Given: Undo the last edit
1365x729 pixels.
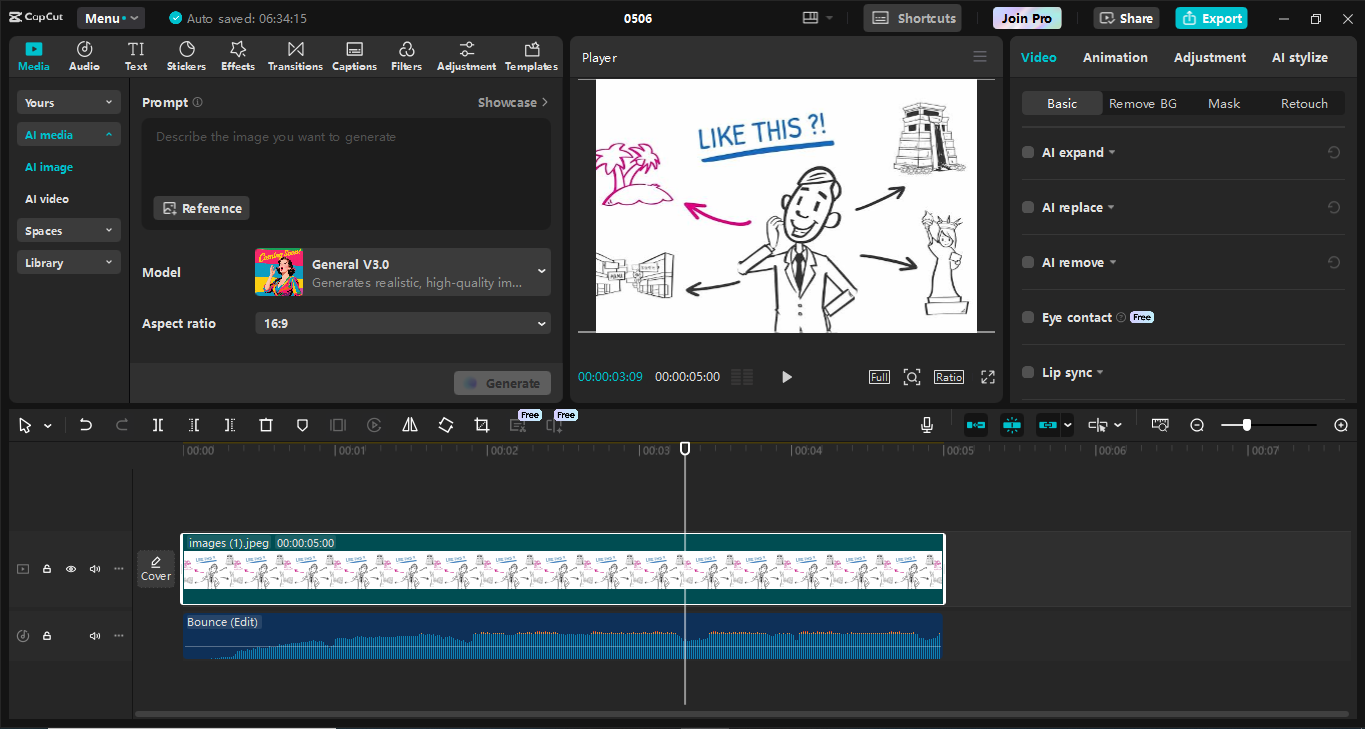Looking at the screenshot, I should coord(86,424).
